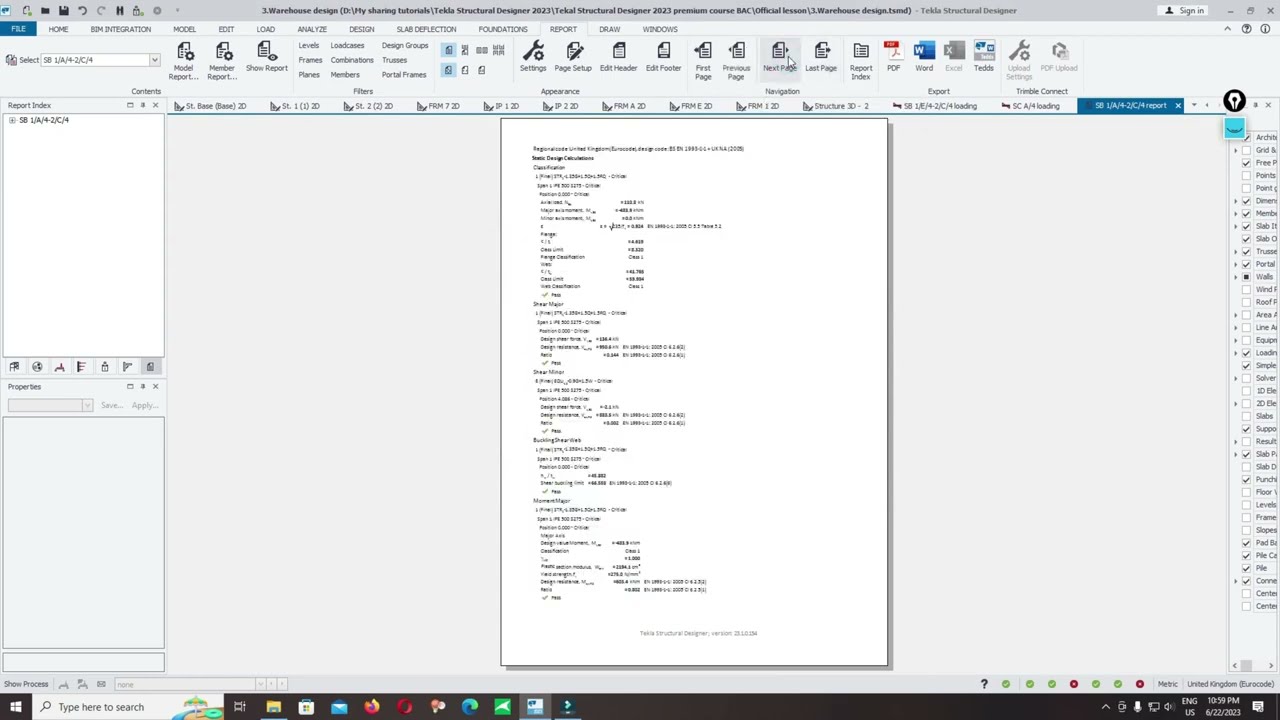This screenshot has height=720, width=1280.
Task: Expand the Walls row arrow in Scene Content
Action: [x=1235, y=277]
